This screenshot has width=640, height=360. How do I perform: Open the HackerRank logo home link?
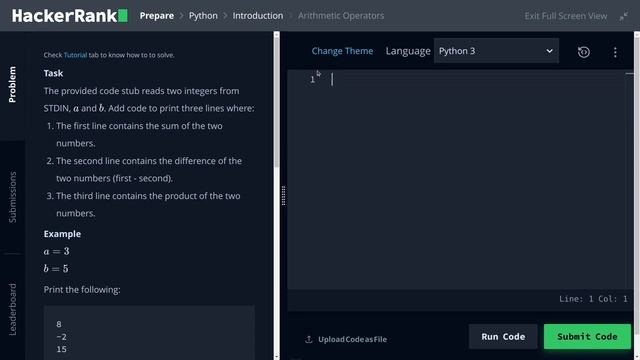69,16
